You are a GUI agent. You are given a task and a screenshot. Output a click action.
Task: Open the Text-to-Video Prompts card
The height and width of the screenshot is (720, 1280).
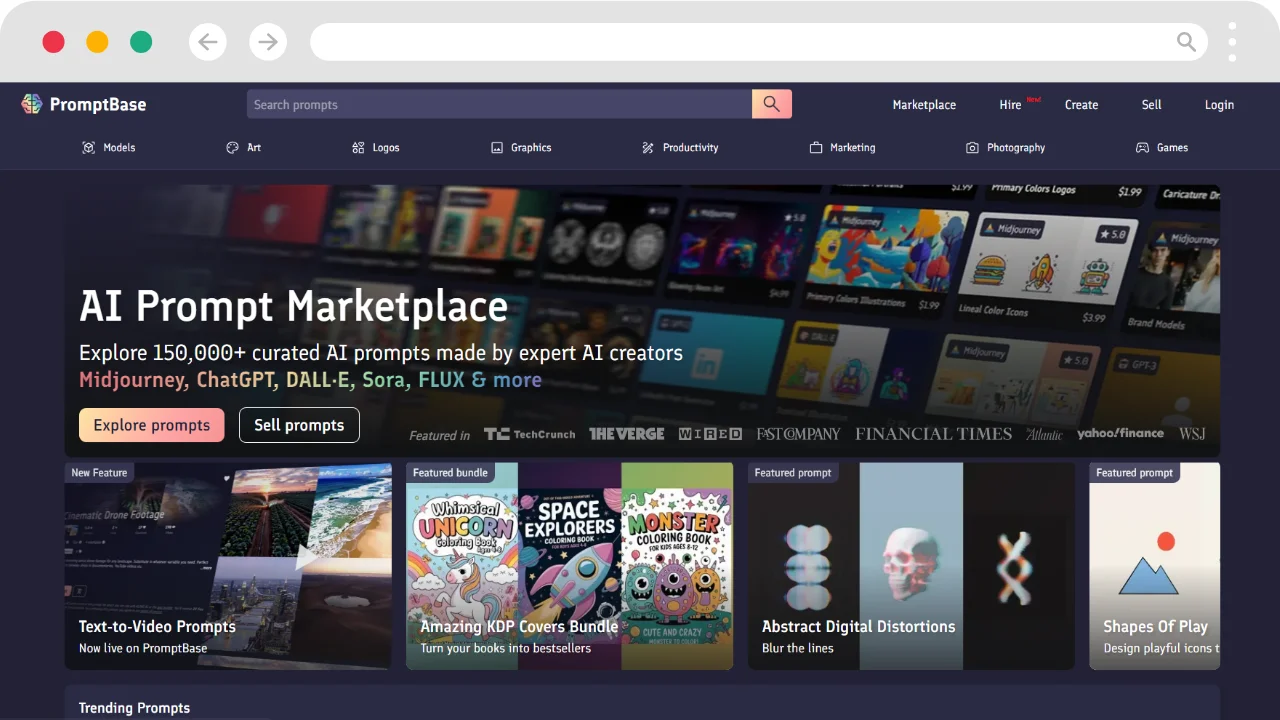tap(228, 565)
